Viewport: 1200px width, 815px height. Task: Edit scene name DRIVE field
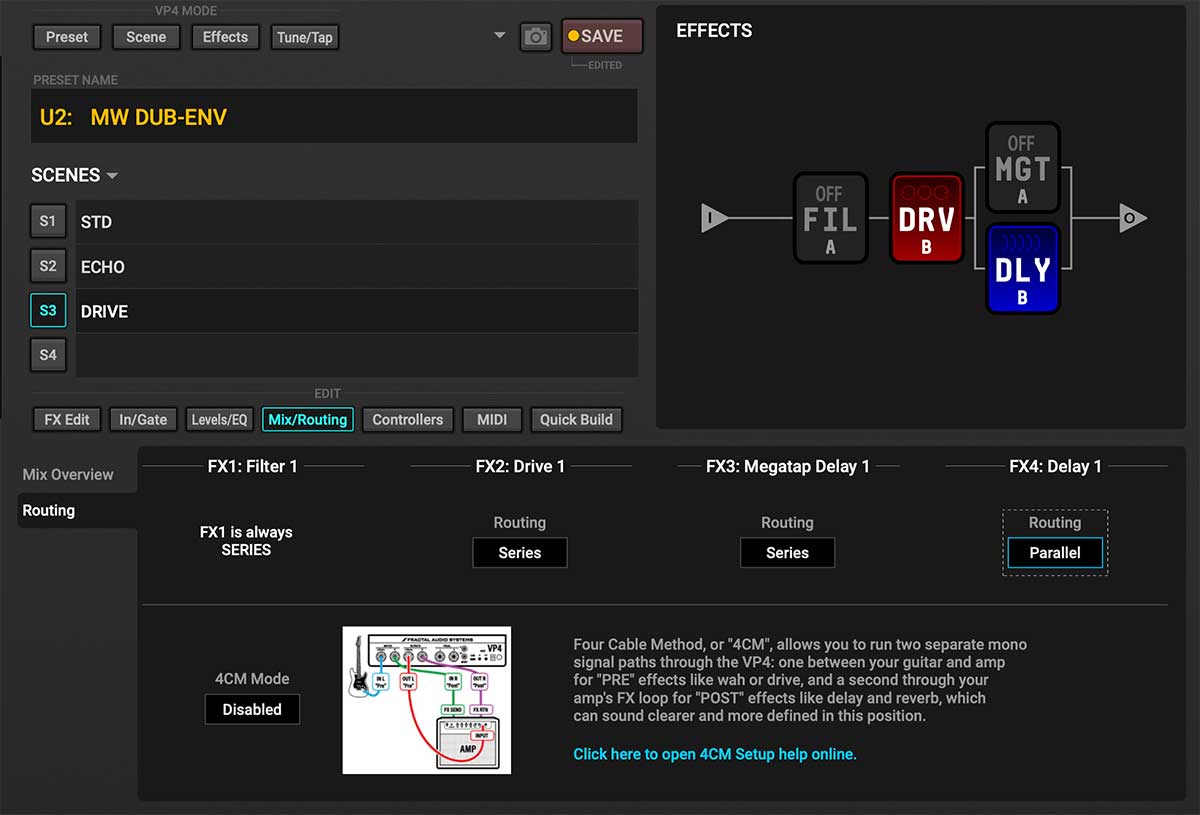point(357,311)
